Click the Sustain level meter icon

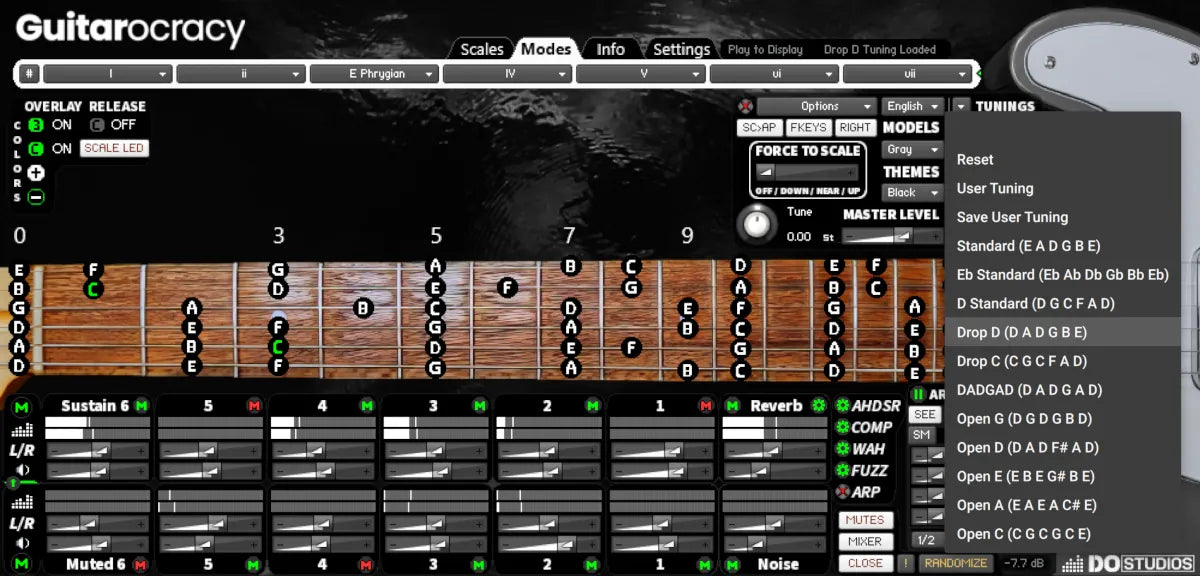point(21,430)
